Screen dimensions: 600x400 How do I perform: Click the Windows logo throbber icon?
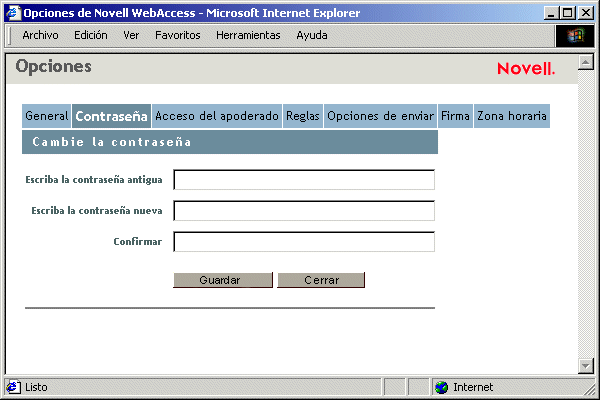[x=575, y=36]
